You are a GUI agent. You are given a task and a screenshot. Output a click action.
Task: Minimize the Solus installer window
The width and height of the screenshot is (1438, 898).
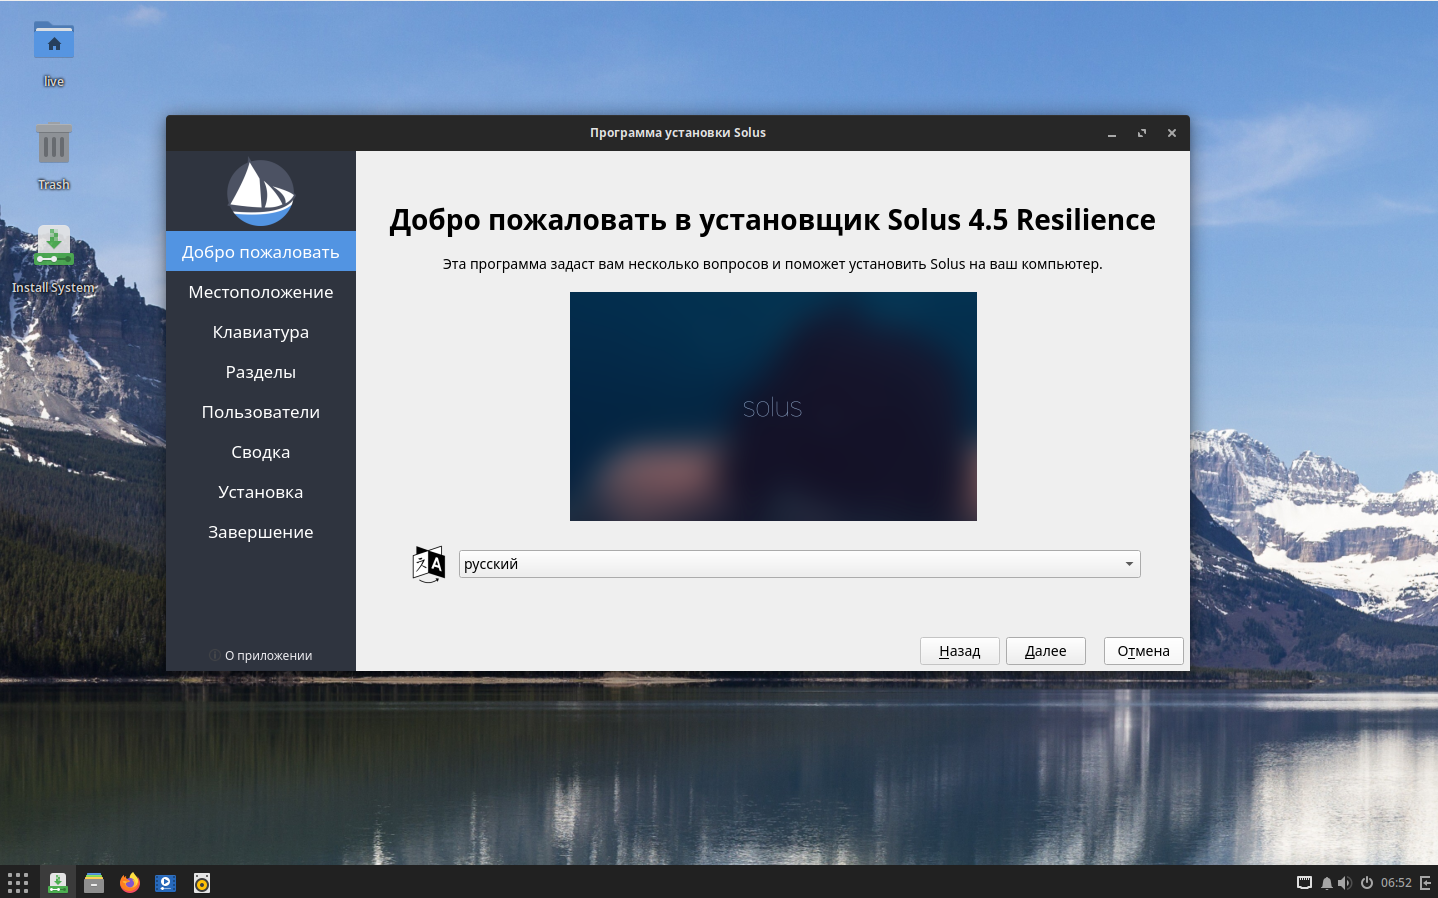point(1112,133)
